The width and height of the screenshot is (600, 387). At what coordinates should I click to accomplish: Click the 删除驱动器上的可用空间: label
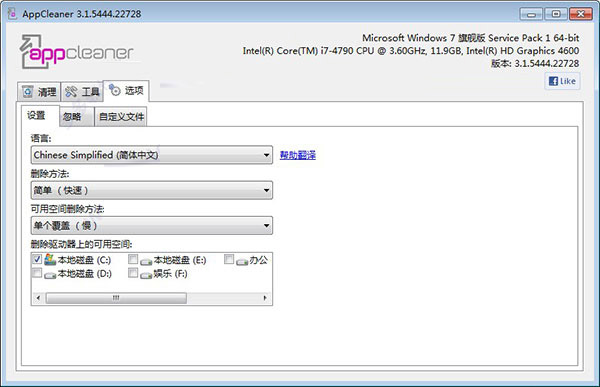coord(82,244)
